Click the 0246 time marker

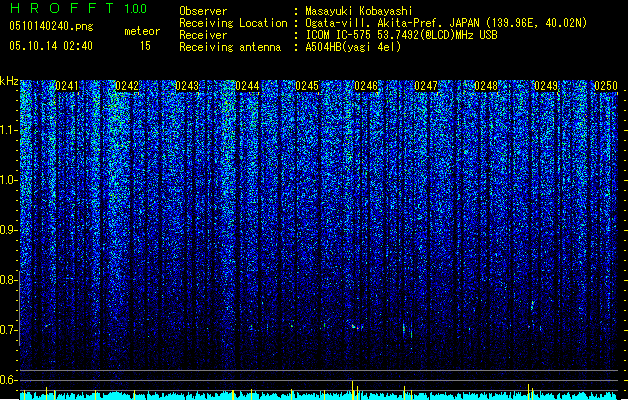(x=366, y=86)
